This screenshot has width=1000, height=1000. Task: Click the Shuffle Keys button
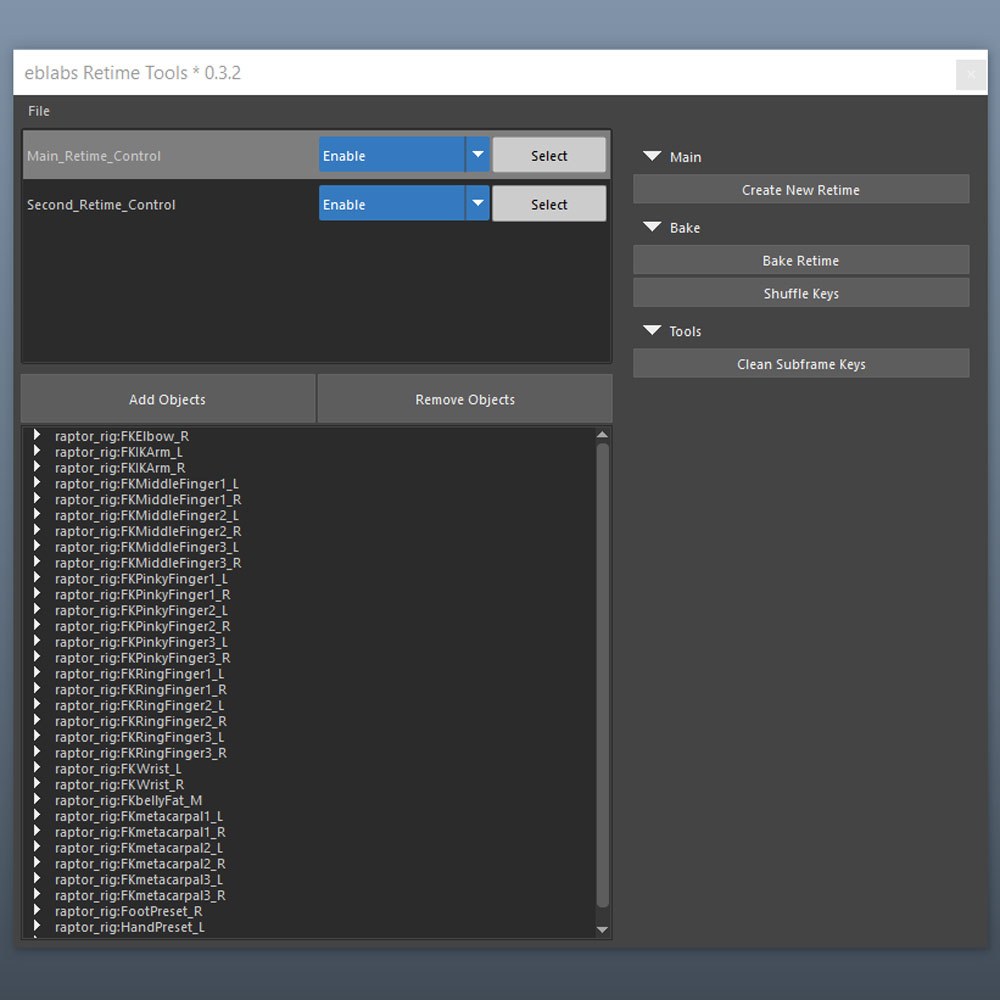click(x=801, y=293)
